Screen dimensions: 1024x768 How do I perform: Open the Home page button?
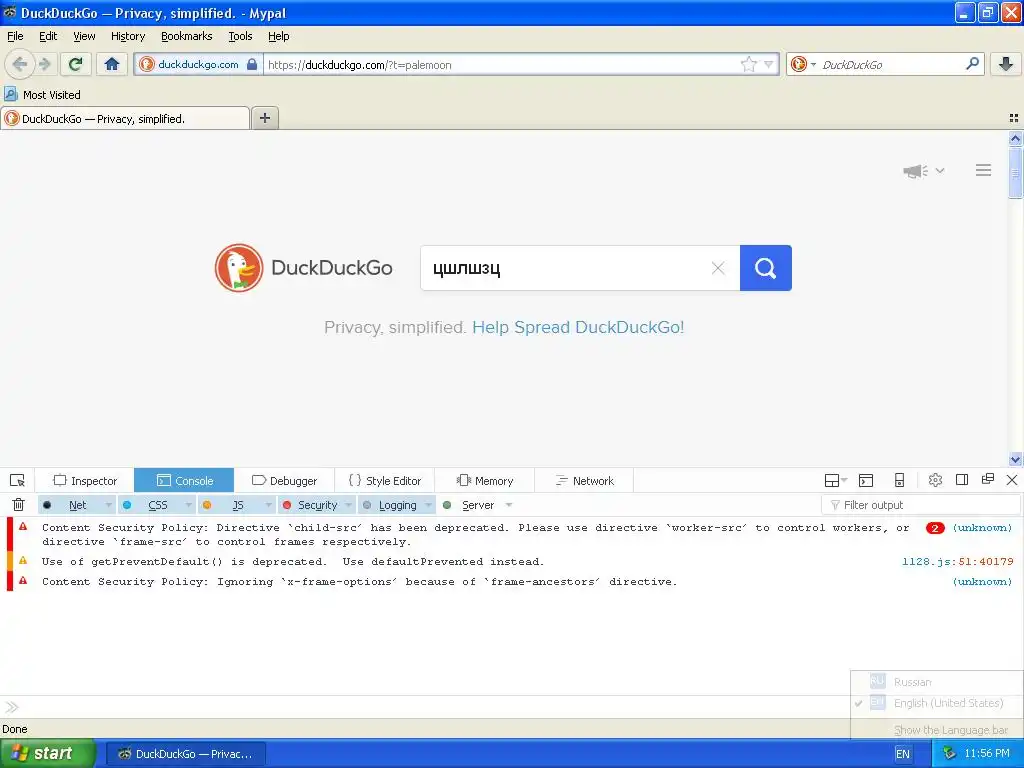[x=112, y=64]
